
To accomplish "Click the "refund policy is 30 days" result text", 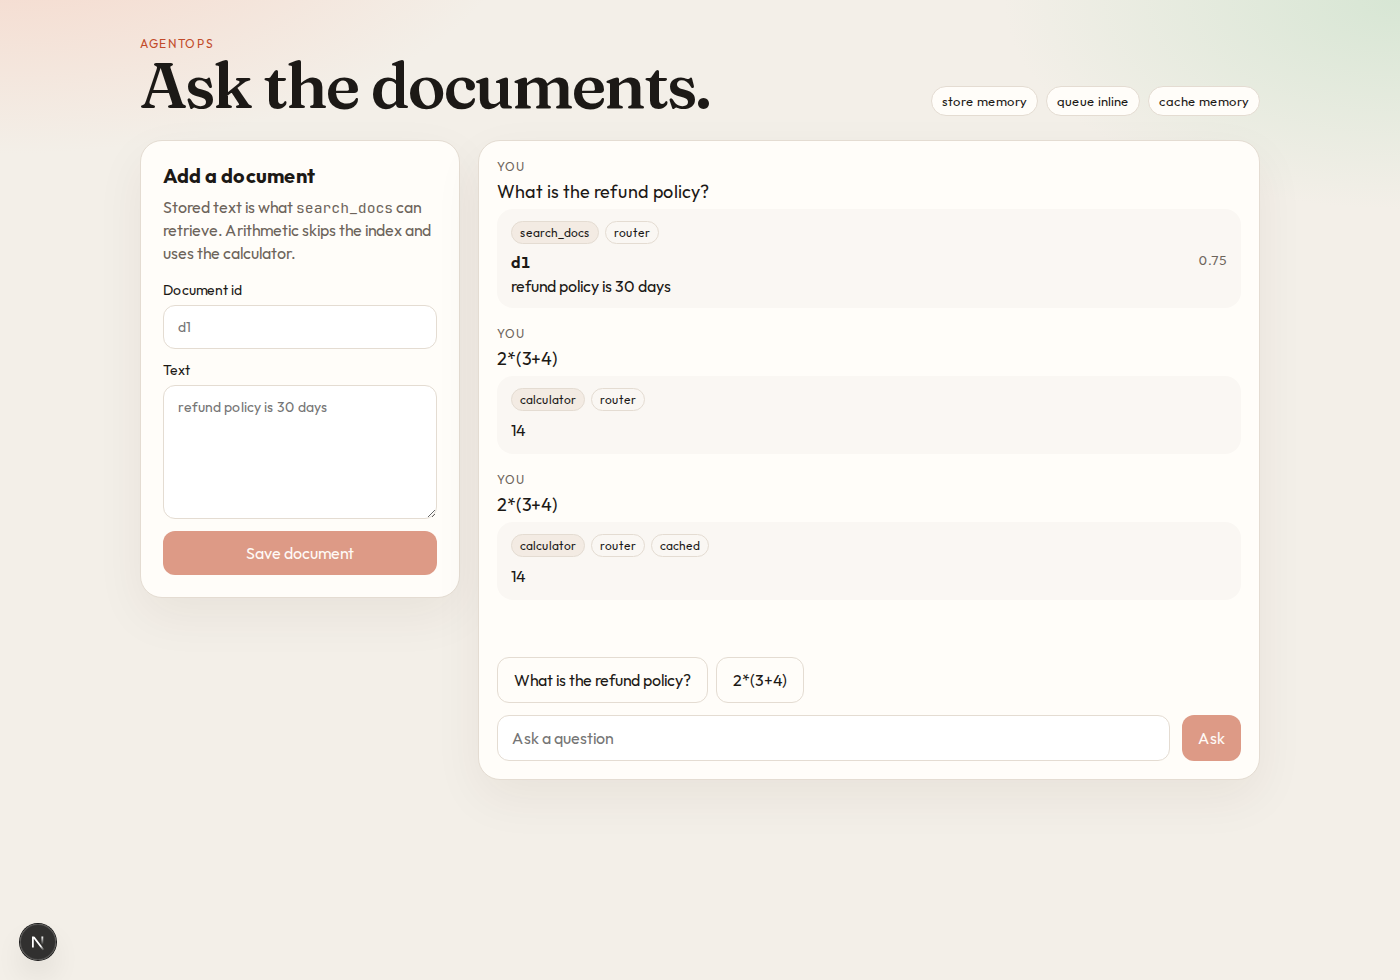I will 591,287.
